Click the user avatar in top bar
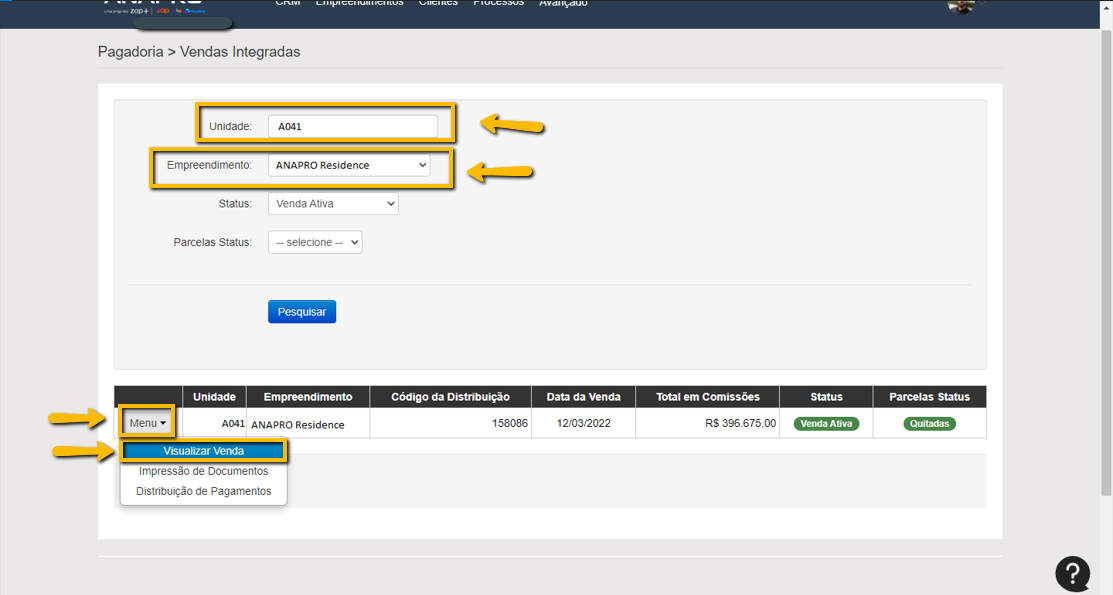Viewport: 1113px width, 595px height. pos(961,6)
